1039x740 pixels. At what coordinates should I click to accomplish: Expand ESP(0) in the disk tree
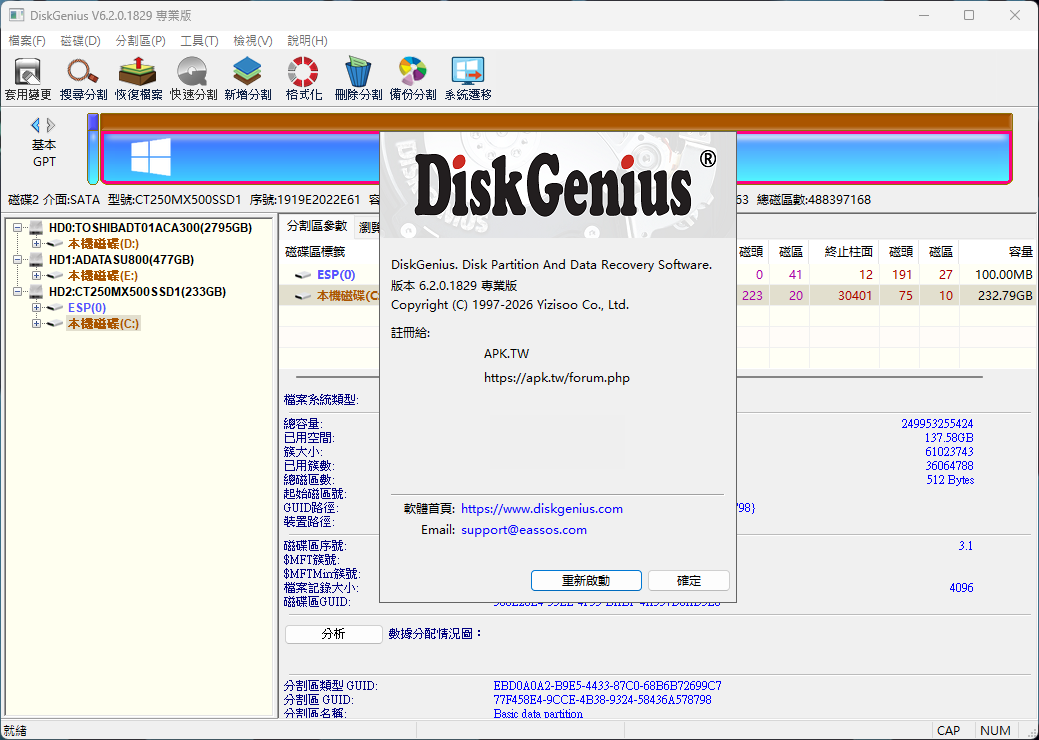(36, 307)
